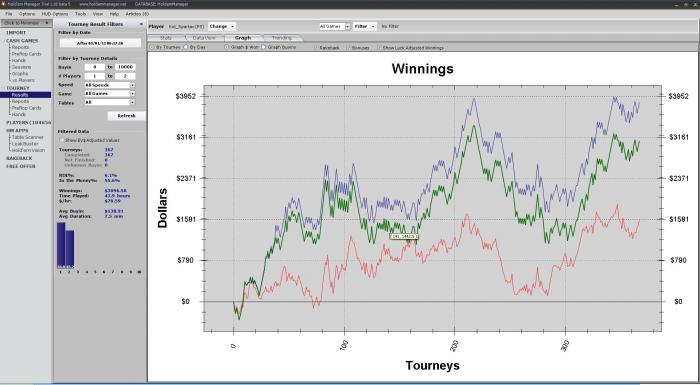The width and height of the screenshot is (700, 385).
Task: Open the Help menu
Action: 114,14
